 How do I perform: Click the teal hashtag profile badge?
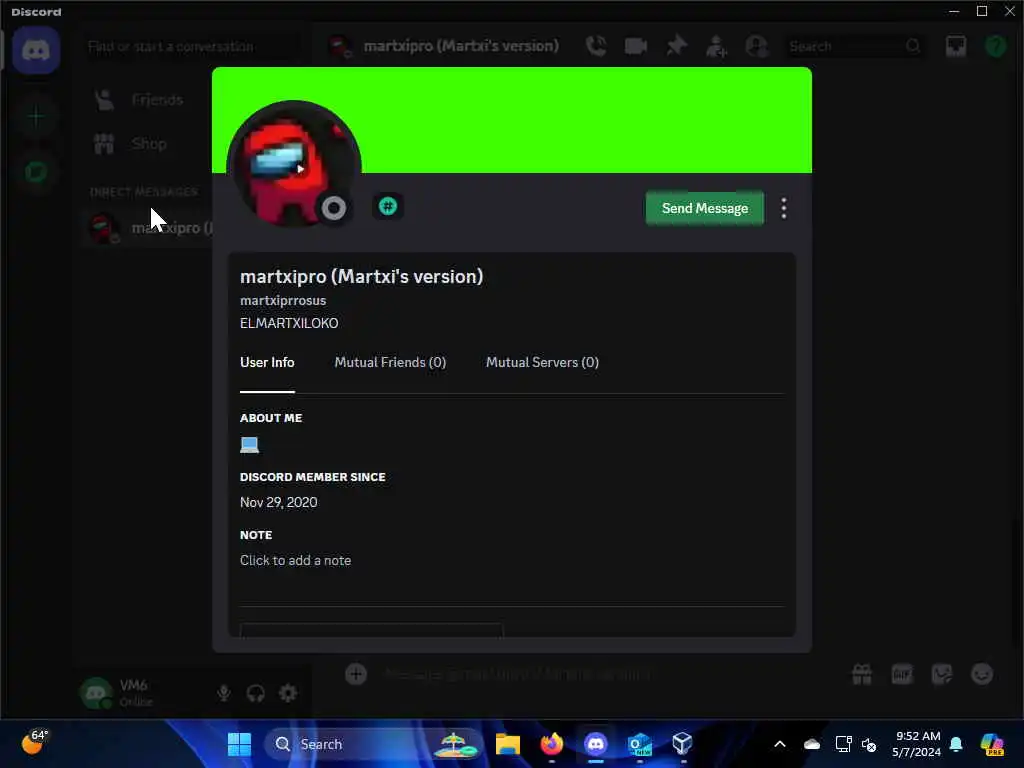point(388,207)
